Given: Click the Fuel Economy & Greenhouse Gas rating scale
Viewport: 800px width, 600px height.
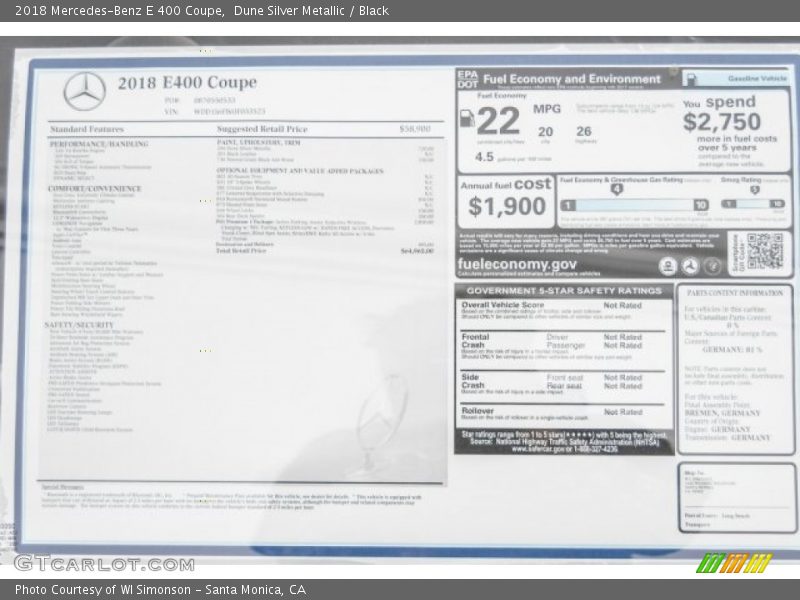Looking at the screenshot, I should tap(635, 205).
